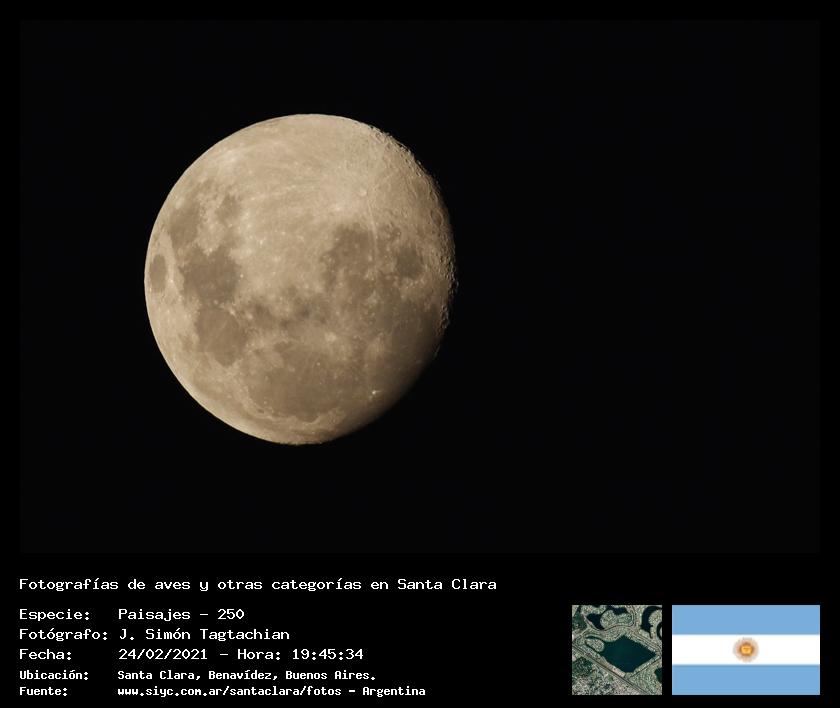Select the bottom blue stripe of the flag
840x708 pixels.
pyautogui.click(x=745, y=680)
